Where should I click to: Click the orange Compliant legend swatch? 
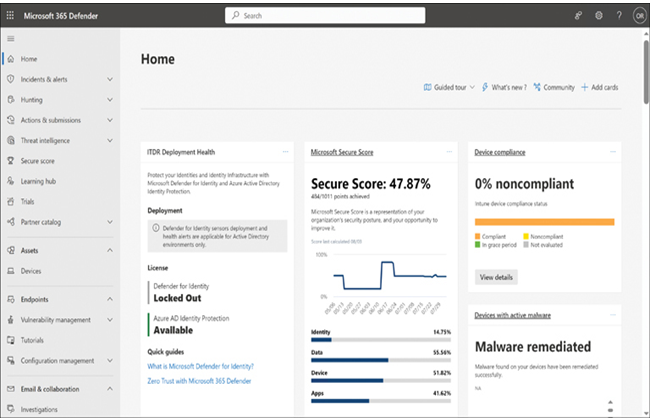477,236
